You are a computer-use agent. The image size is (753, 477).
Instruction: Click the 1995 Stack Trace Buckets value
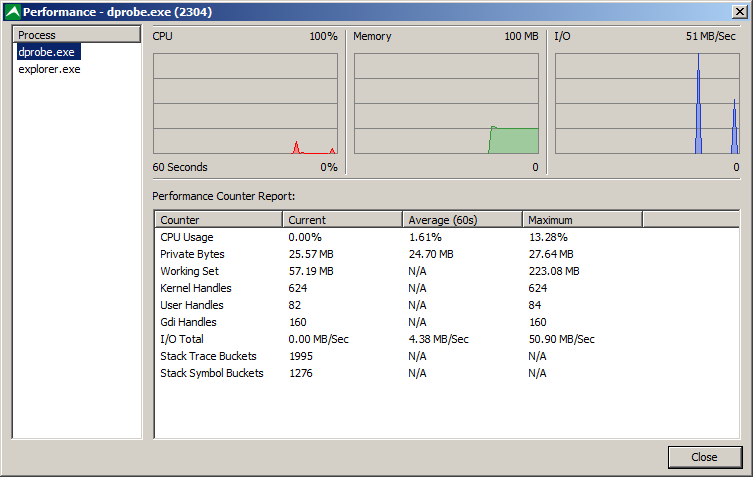tap(301, 356)
